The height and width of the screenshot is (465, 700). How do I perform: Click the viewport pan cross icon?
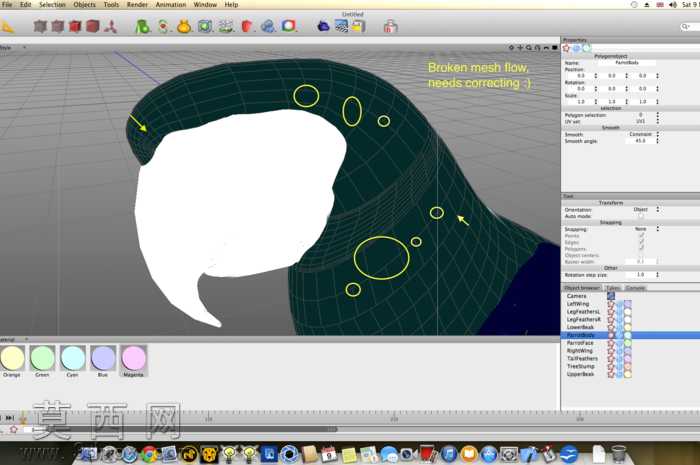(x=520, y=47)
